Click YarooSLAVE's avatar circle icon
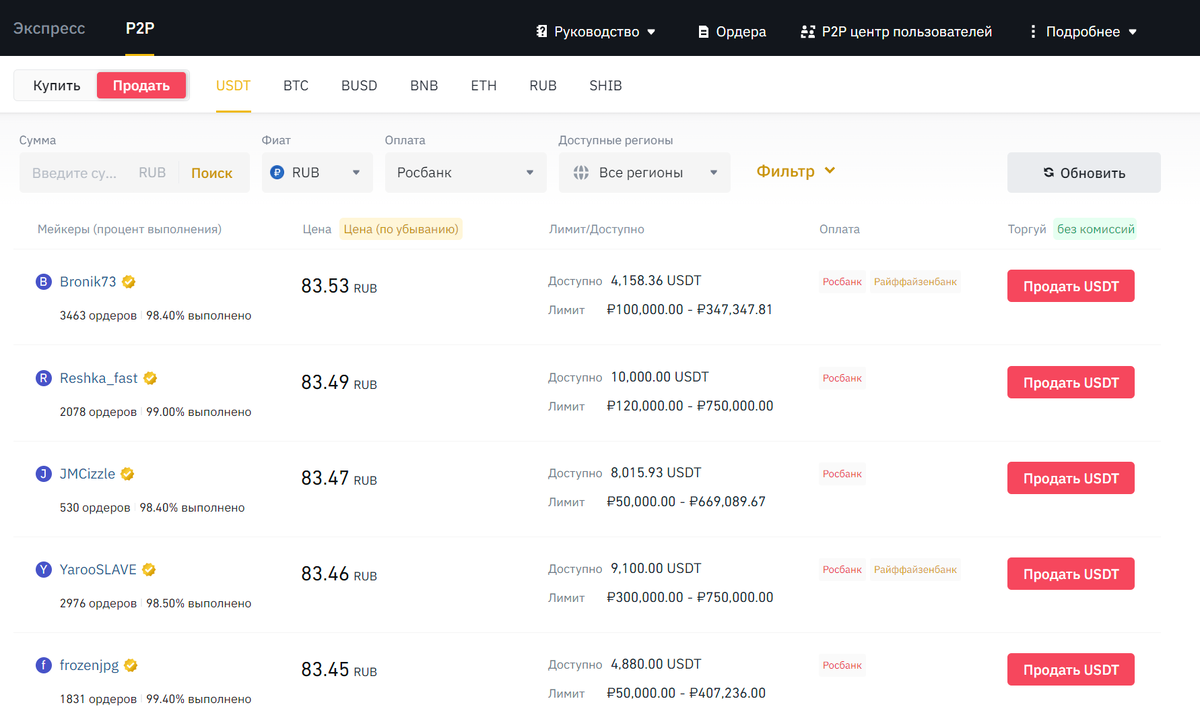The width and height of the screenshot is (1200, 728). point(44,570)
